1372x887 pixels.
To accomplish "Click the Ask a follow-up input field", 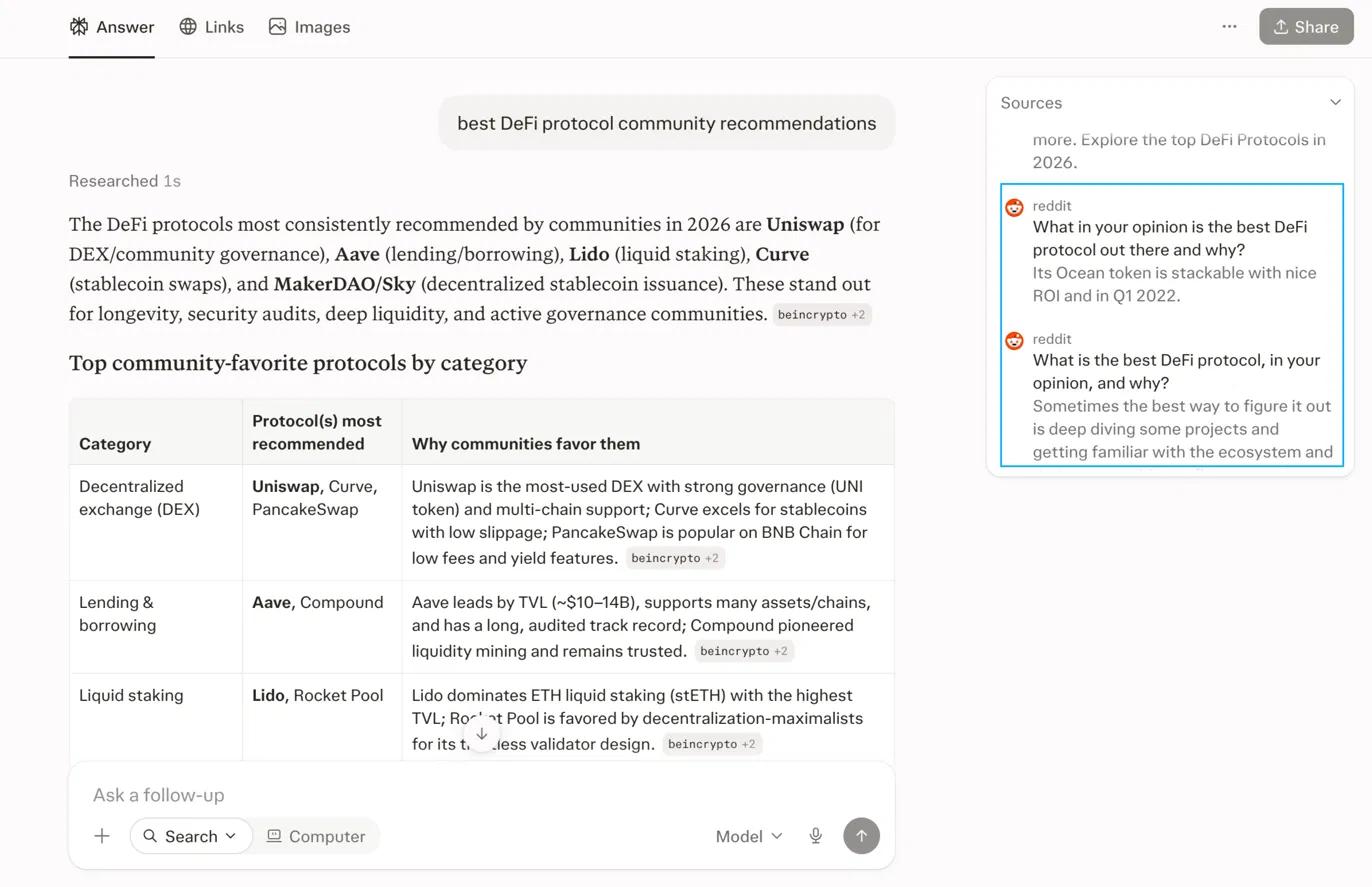I will click(x=481, y=796).
